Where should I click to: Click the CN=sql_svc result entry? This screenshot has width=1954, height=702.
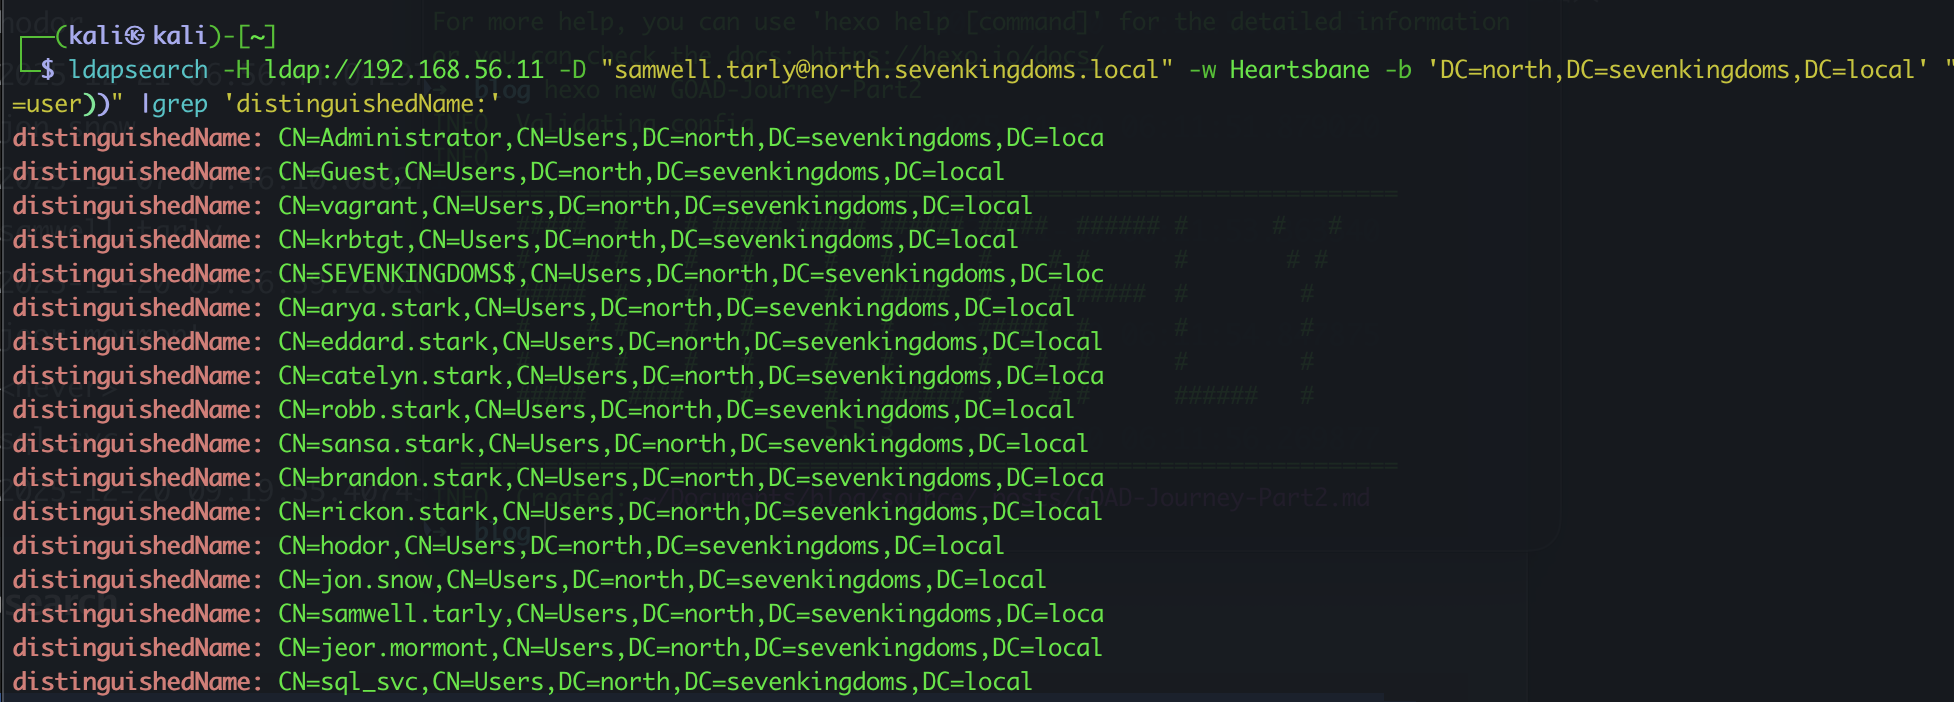(348, 682)
